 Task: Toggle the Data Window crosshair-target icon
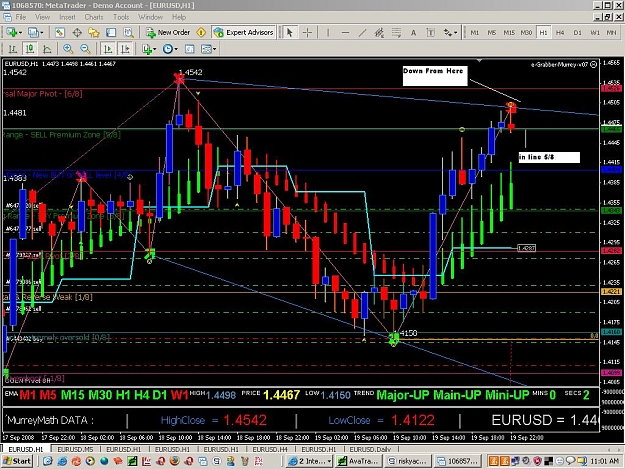[x=77, y=32]
